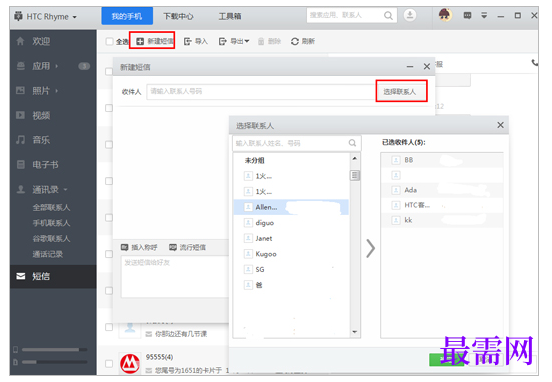Close the 新建短信 dialog
The width and height of the screenshot is (552, 382).
point(427,67)
